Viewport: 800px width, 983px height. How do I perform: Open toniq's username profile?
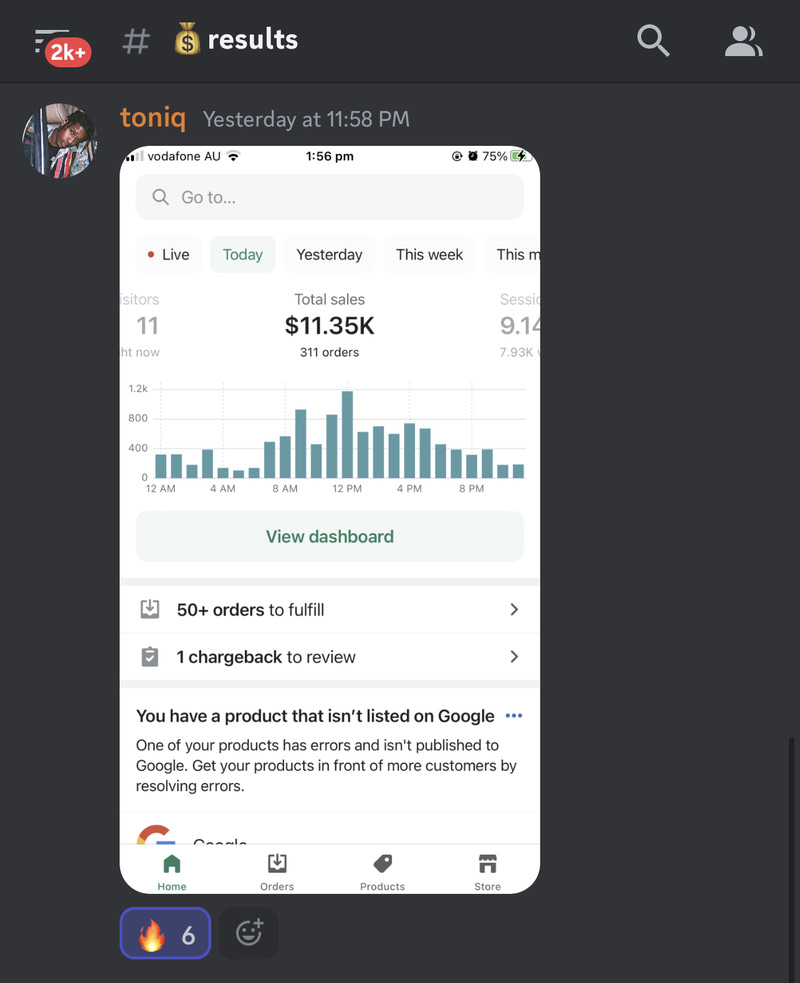153,118
